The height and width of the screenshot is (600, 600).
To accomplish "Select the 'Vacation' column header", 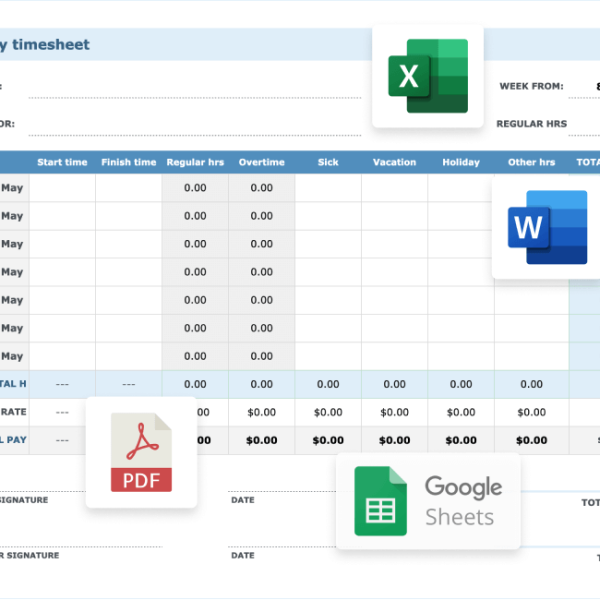I will point(395,162).
